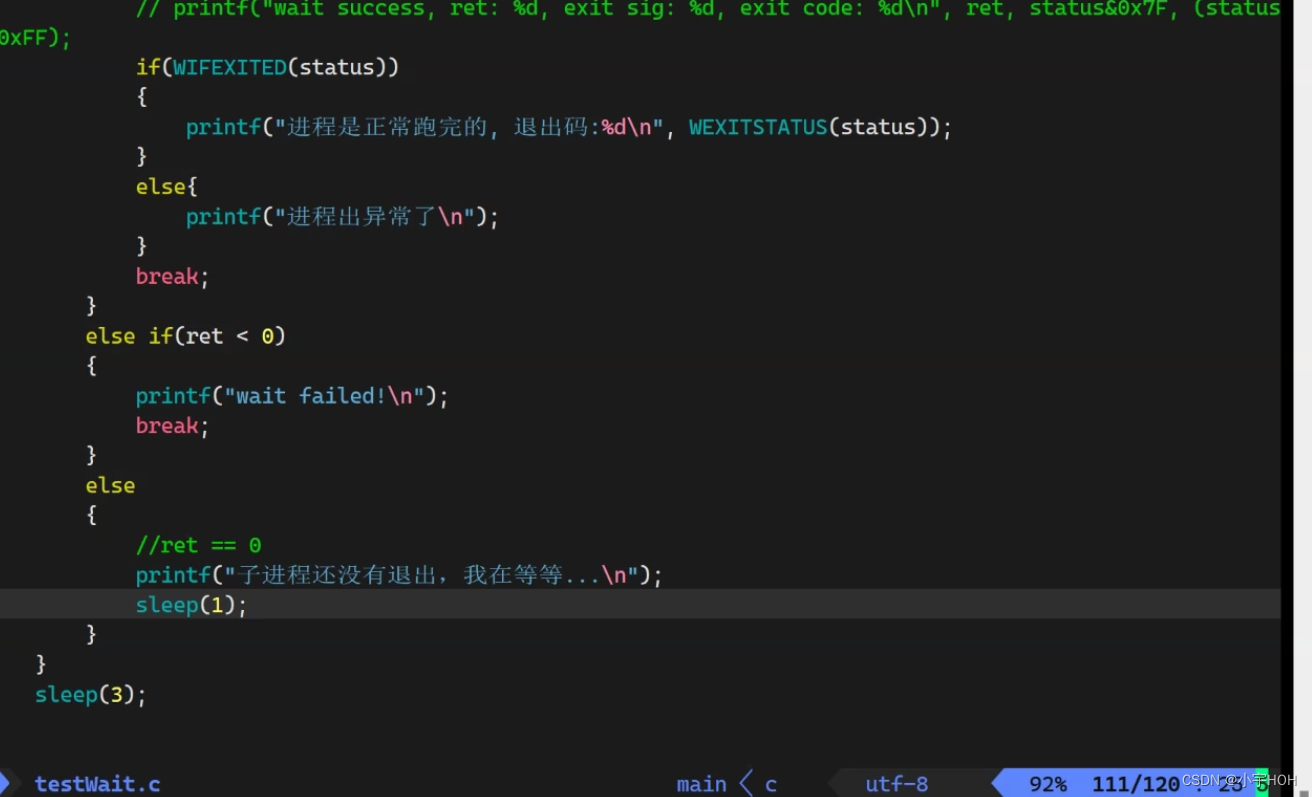Click the 111/120 line counter
Viewport: 1312px width, 797px height.
tap(1135, 784)
